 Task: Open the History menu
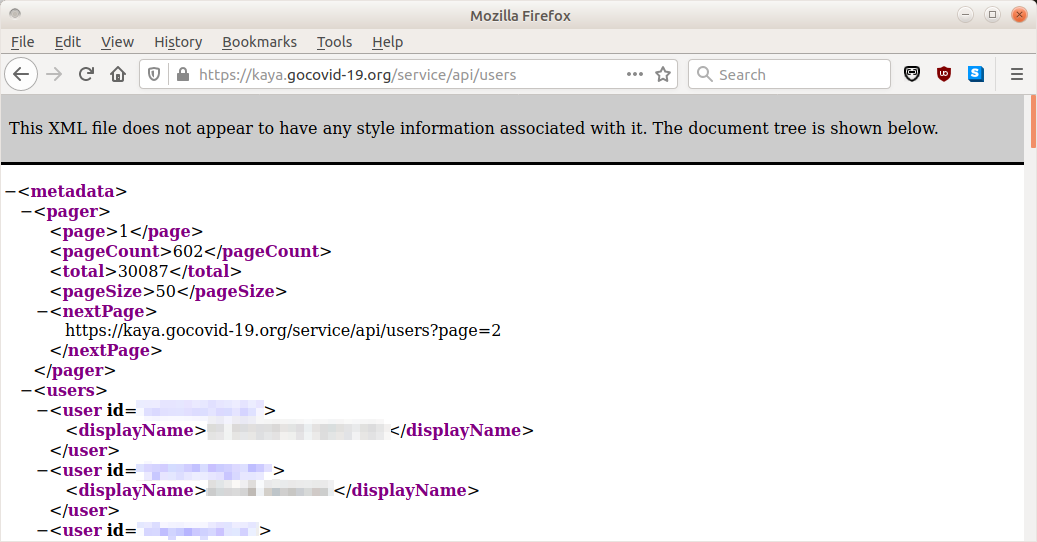[x=178, y=42]
